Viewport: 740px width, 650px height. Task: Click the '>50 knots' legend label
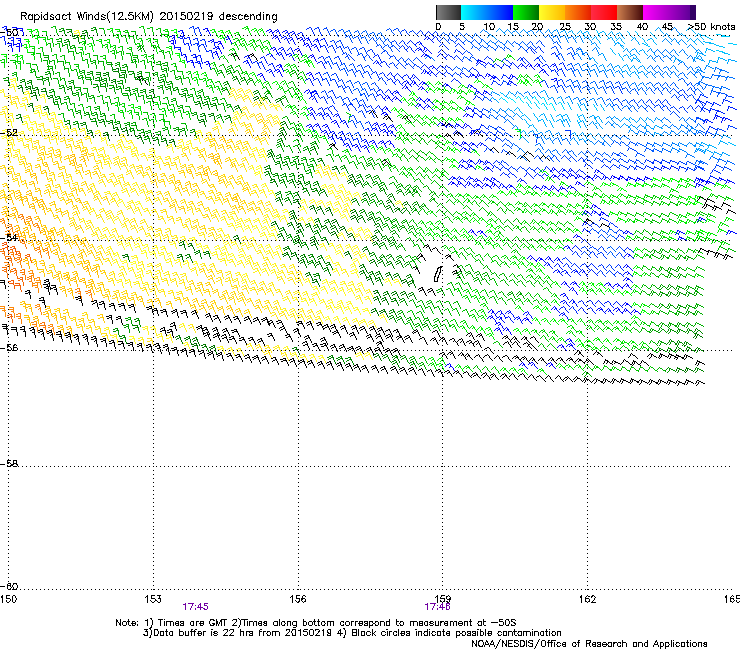[711, 27]
